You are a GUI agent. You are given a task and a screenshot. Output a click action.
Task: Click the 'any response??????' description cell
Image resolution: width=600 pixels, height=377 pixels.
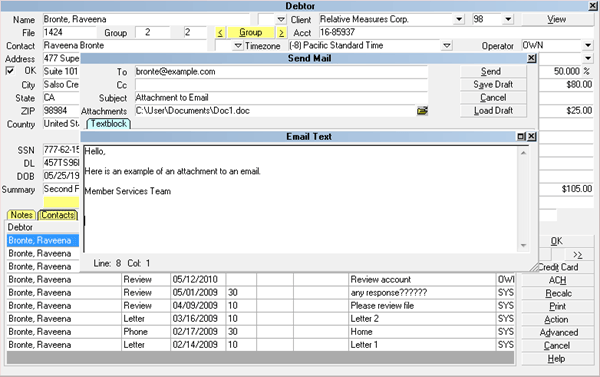click(x=422, y=293)
